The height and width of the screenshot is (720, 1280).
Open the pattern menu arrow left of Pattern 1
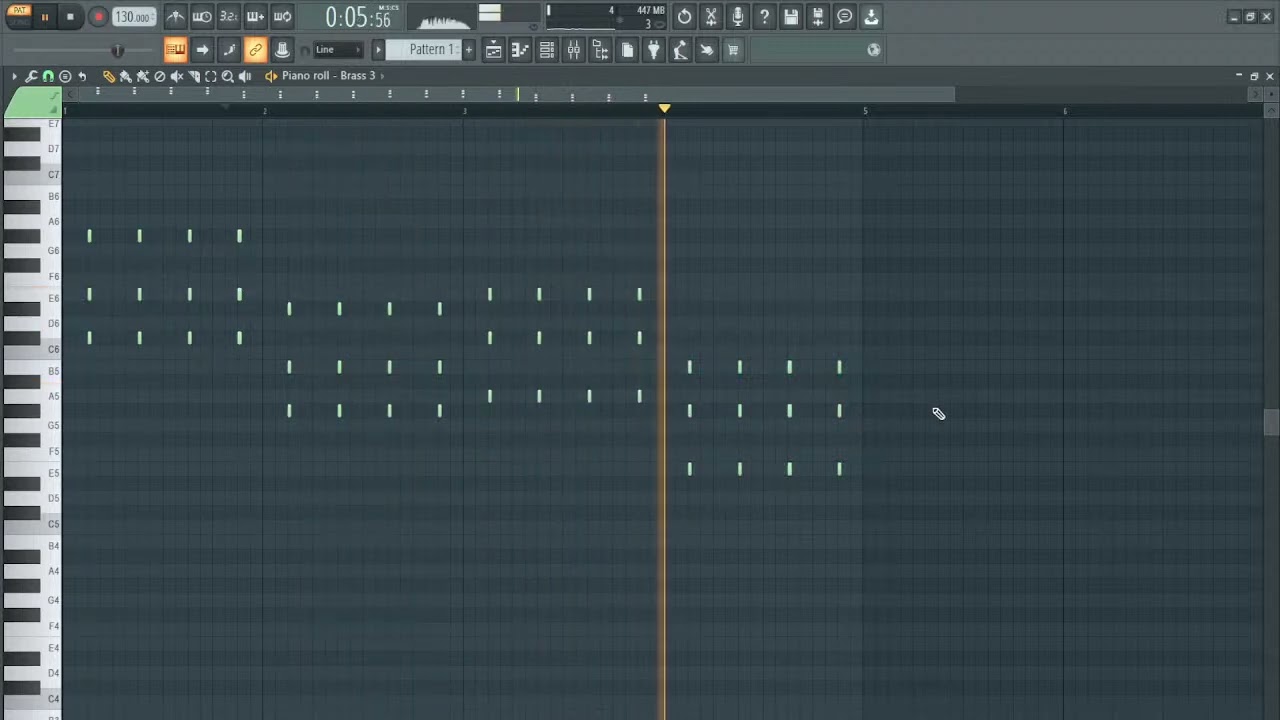tap(378, 50)
